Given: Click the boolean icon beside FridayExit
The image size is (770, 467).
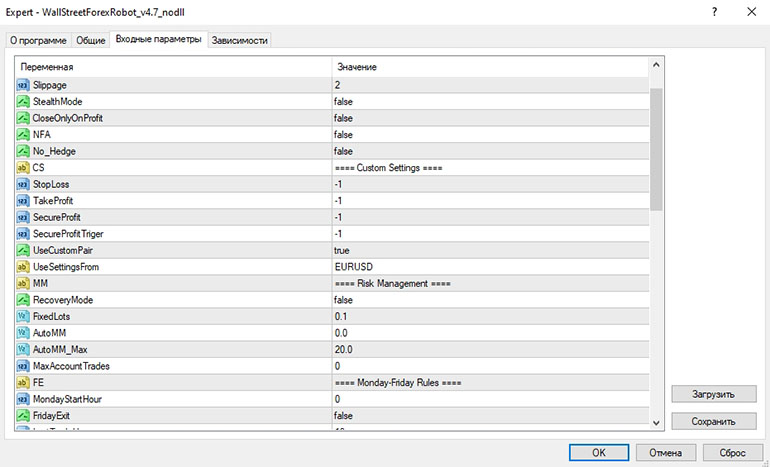Looking at the screenshot, I should tap(23, 416).
